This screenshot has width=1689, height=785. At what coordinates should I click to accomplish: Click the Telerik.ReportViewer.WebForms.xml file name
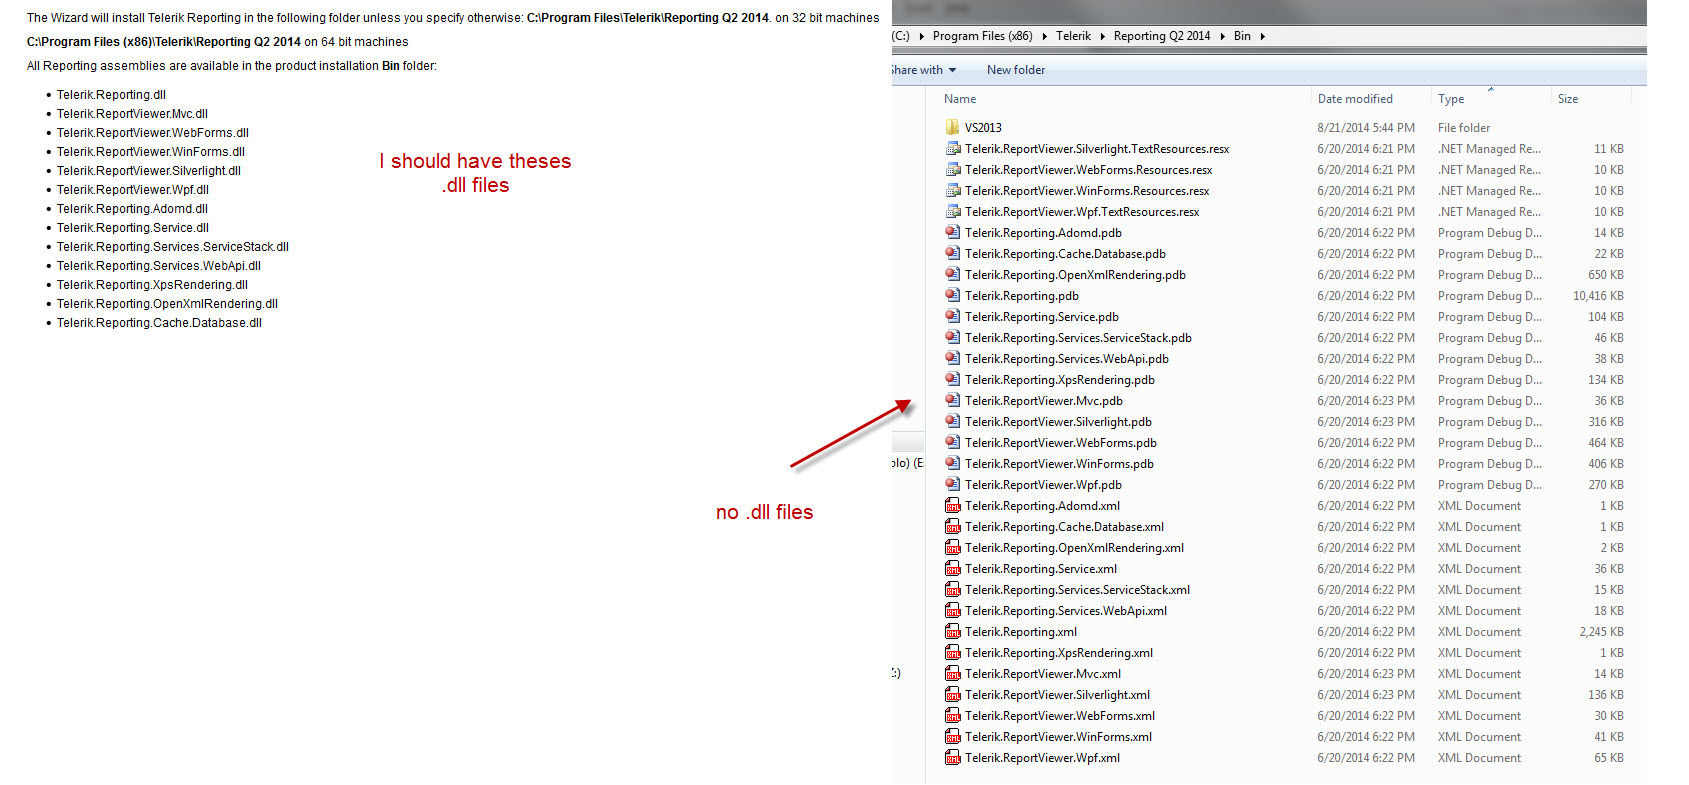1060,716
